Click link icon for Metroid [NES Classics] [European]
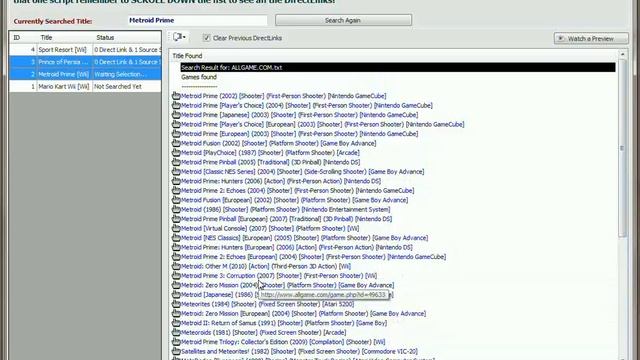 176,238
